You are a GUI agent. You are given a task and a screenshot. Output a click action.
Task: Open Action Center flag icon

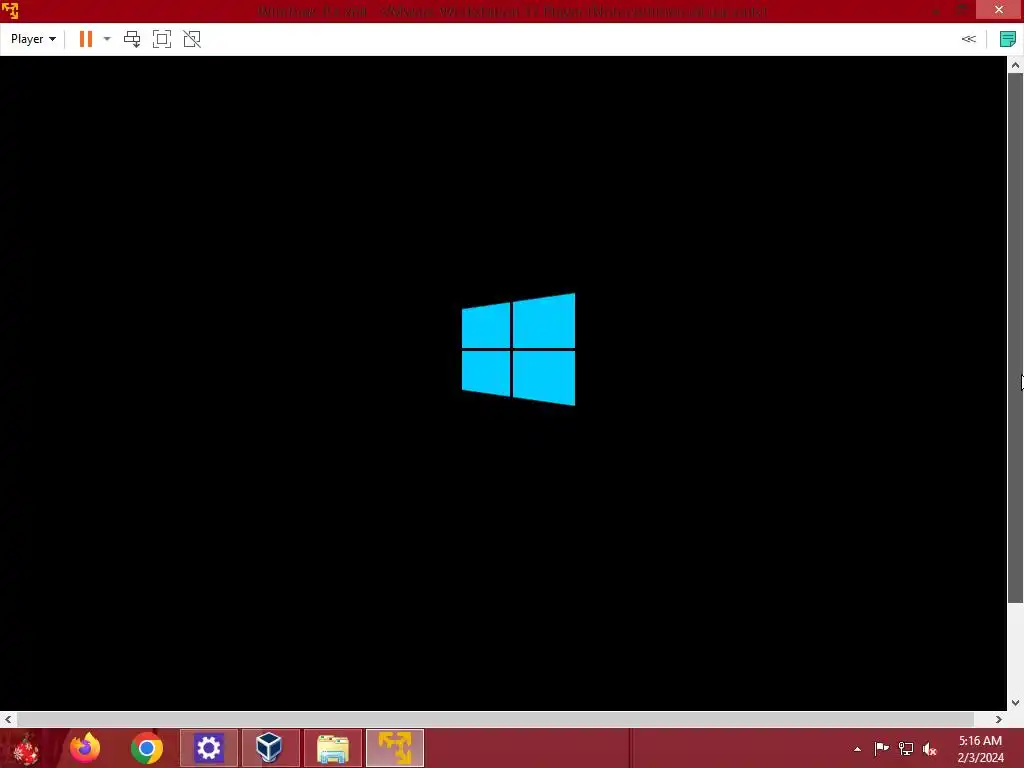click(882, 749)
